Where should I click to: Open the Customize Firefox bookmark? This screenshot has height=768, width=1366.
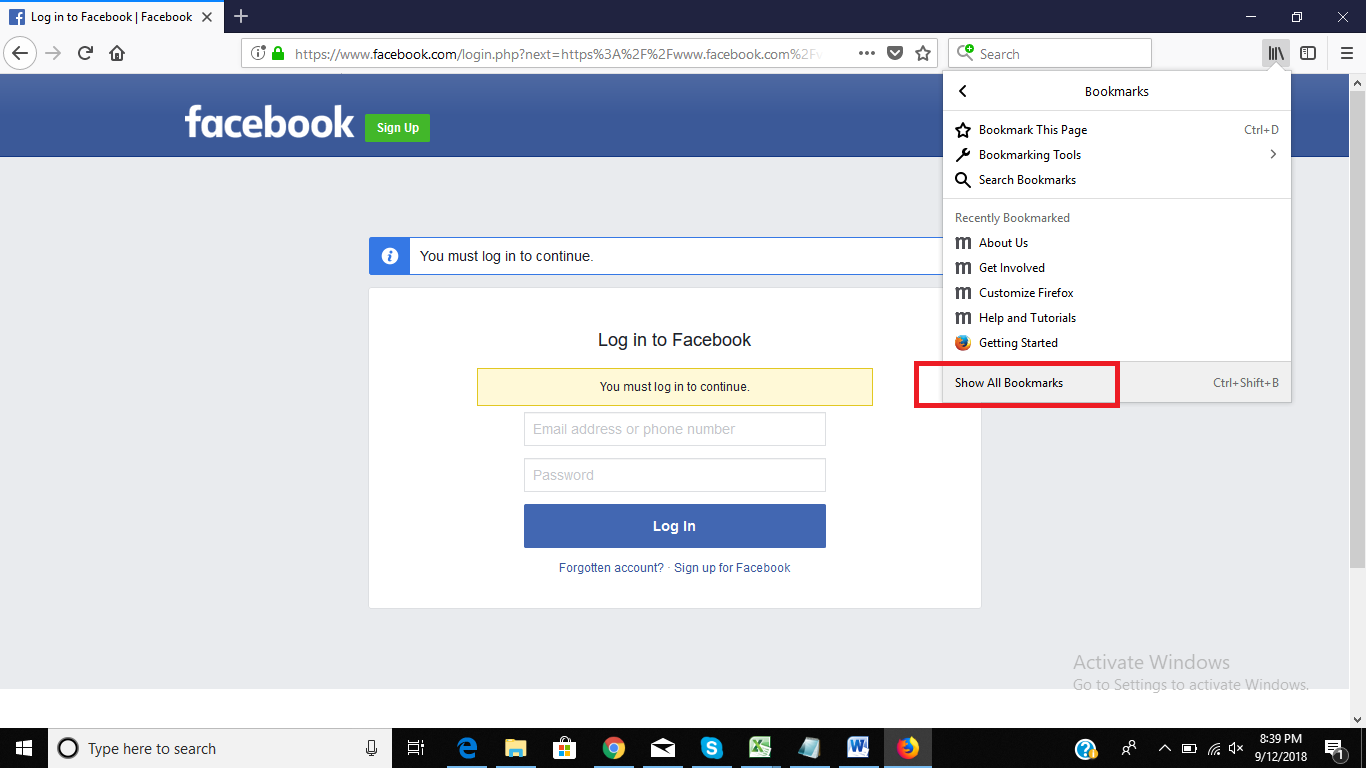pyautogui.click(x=1117, y=293)
